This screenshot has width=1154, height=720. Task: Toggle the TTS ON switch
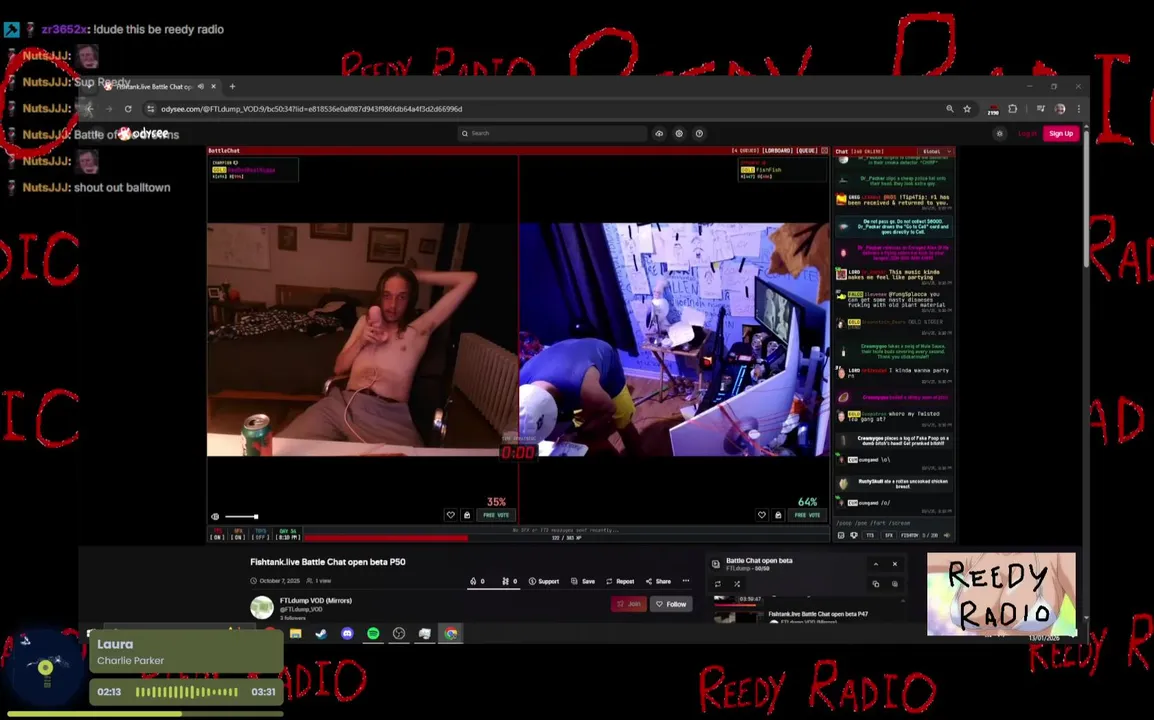click(217, 534)
